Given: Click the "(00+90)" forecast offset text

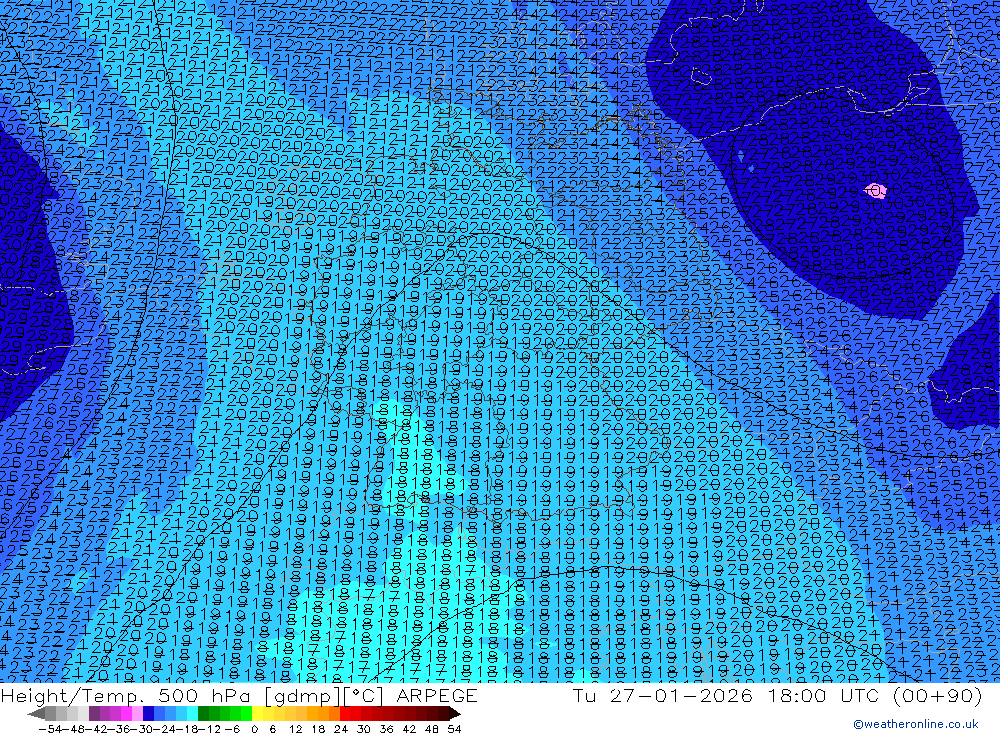Looking at the screenshot, I should click(937, 695).
